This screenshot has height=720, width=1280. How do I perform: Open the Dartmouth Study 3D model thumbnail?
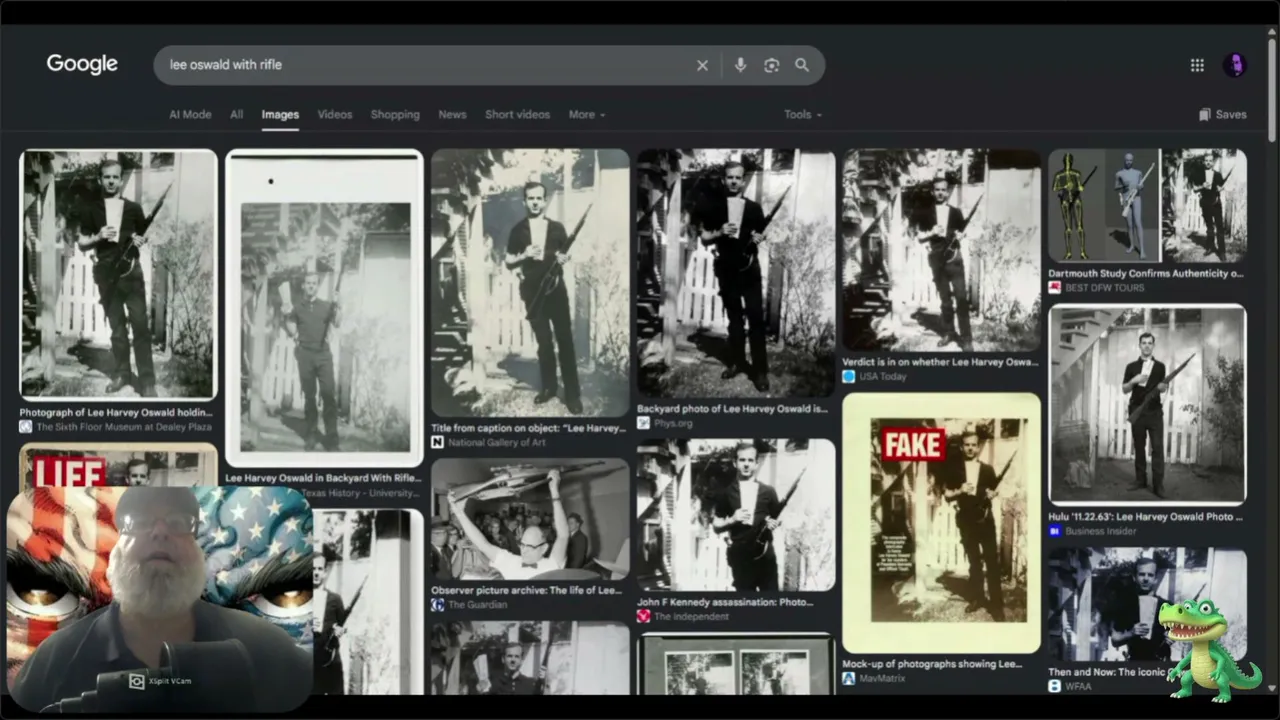(1147, 206)
